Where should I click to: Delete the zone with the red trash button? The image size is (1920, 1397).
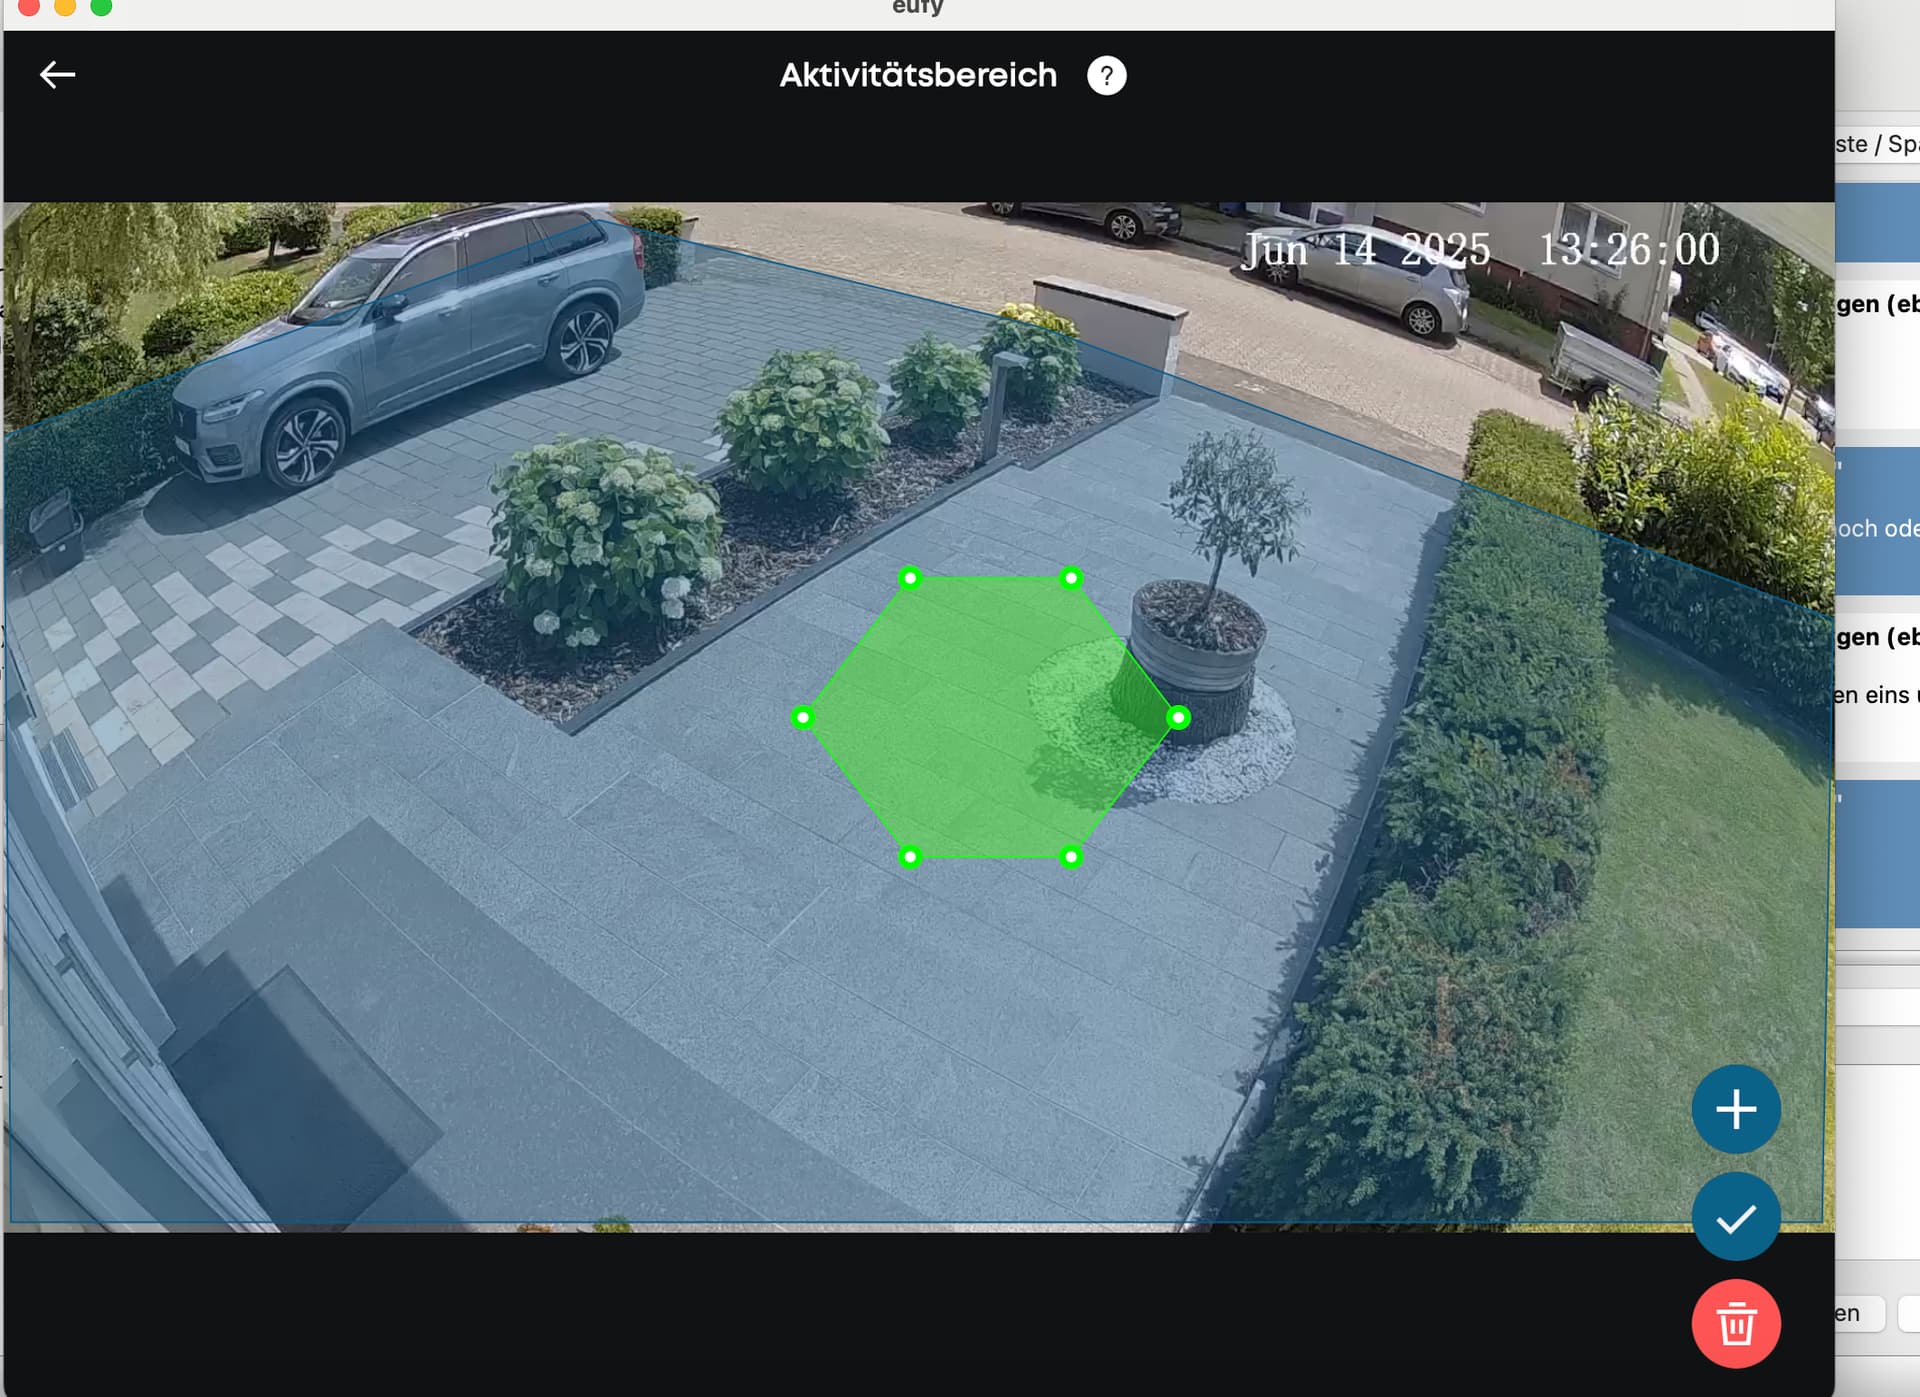point(1736,1324)
